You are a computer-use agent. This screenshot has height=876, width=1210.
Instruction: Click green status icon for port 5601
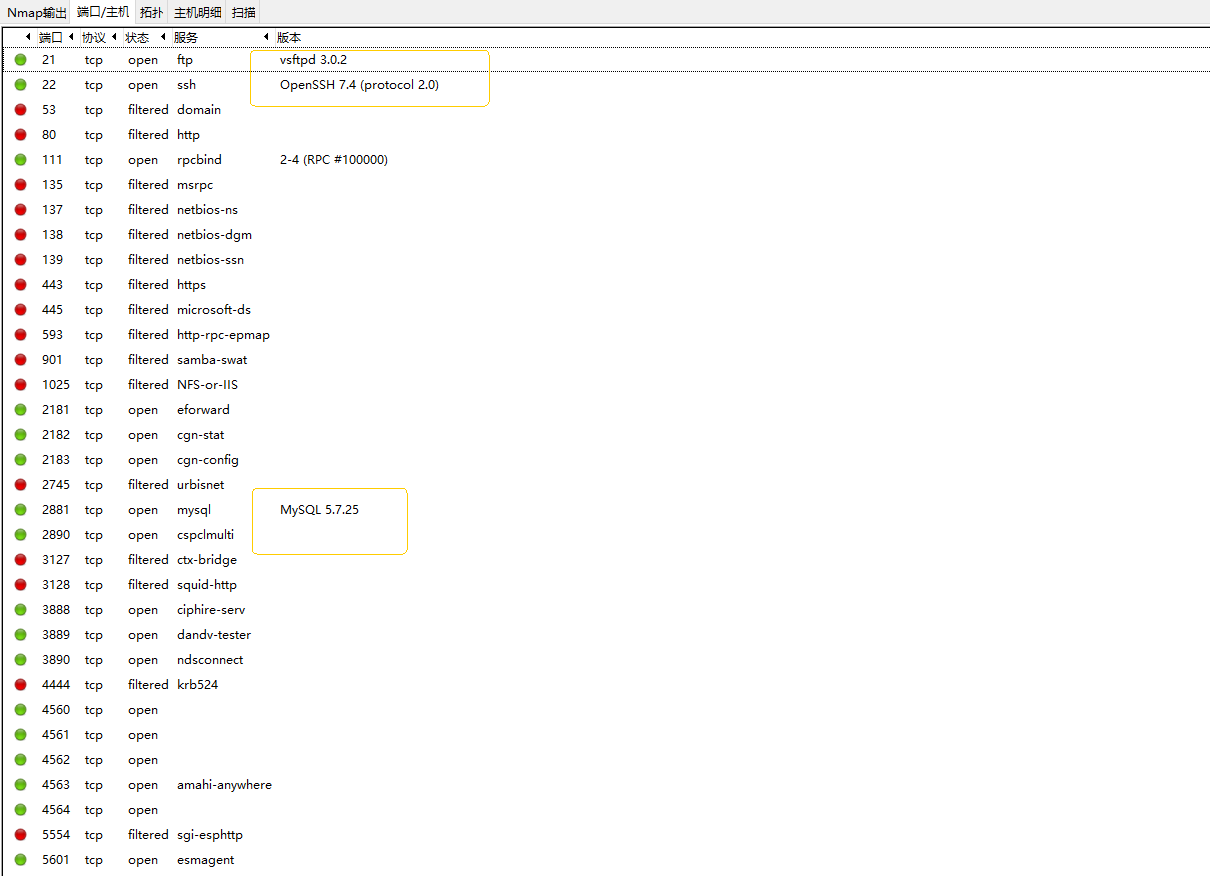[21, 860]
